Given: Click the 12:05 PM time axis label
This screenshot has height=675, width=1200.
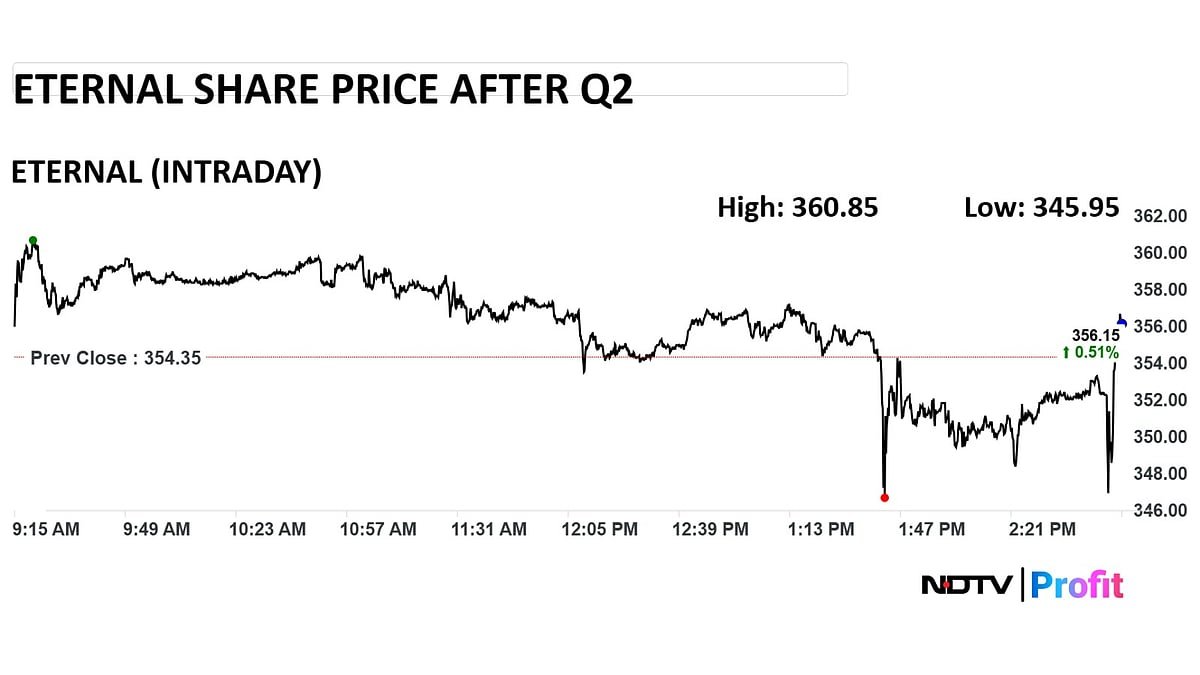Looking at the screenshot, I should pos(598,529).
